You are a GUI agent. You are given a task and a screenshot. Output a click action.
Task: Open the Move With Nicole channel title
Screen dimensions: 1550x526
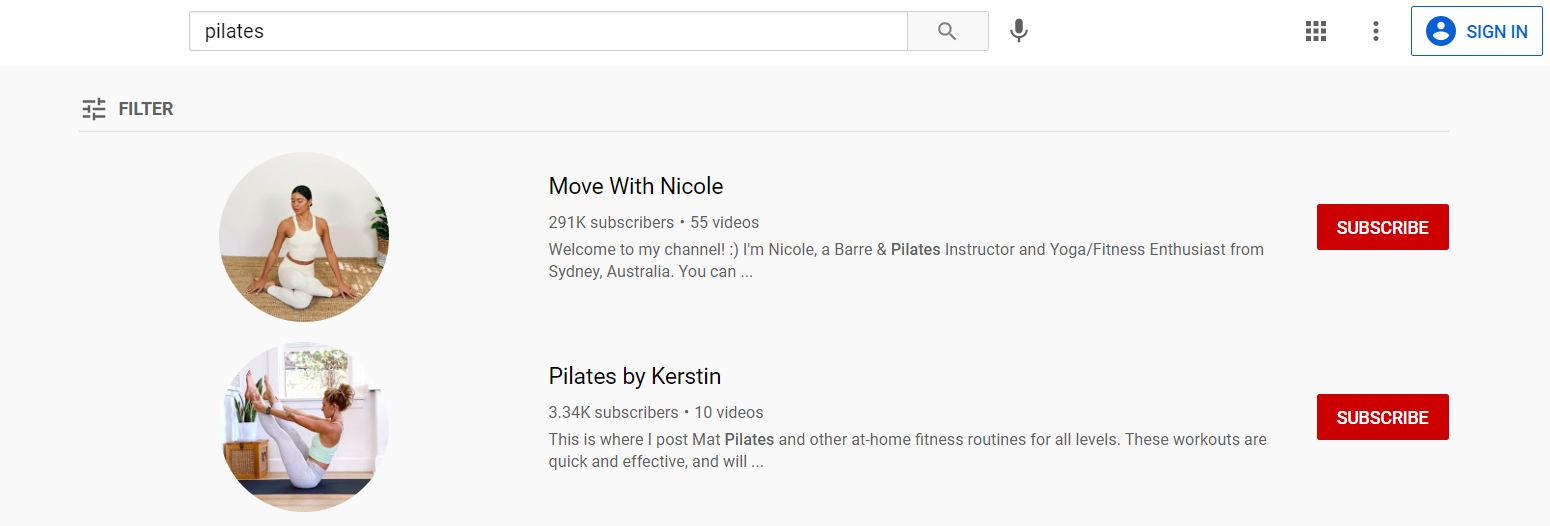(636, 186)
